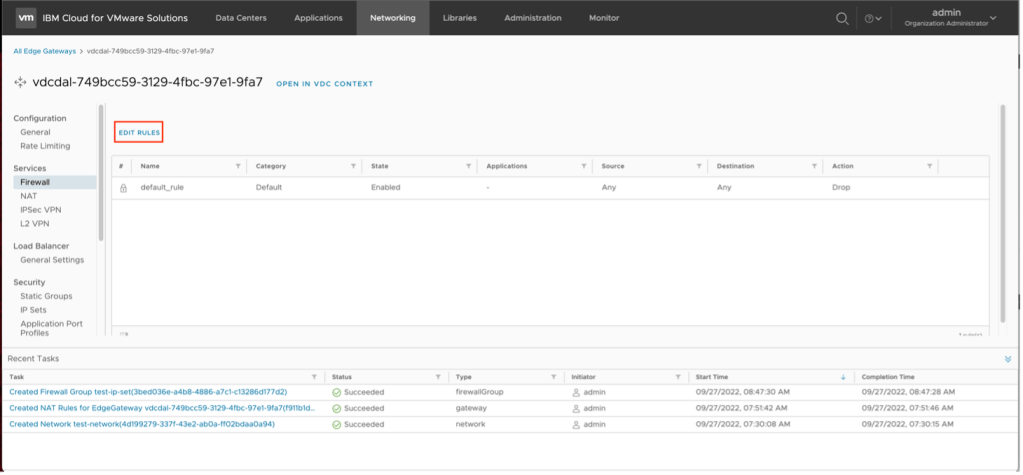The width and height of the screenshot is (1023, 475).
Task: Click the search magnifier icon
Action: point(842,18)
